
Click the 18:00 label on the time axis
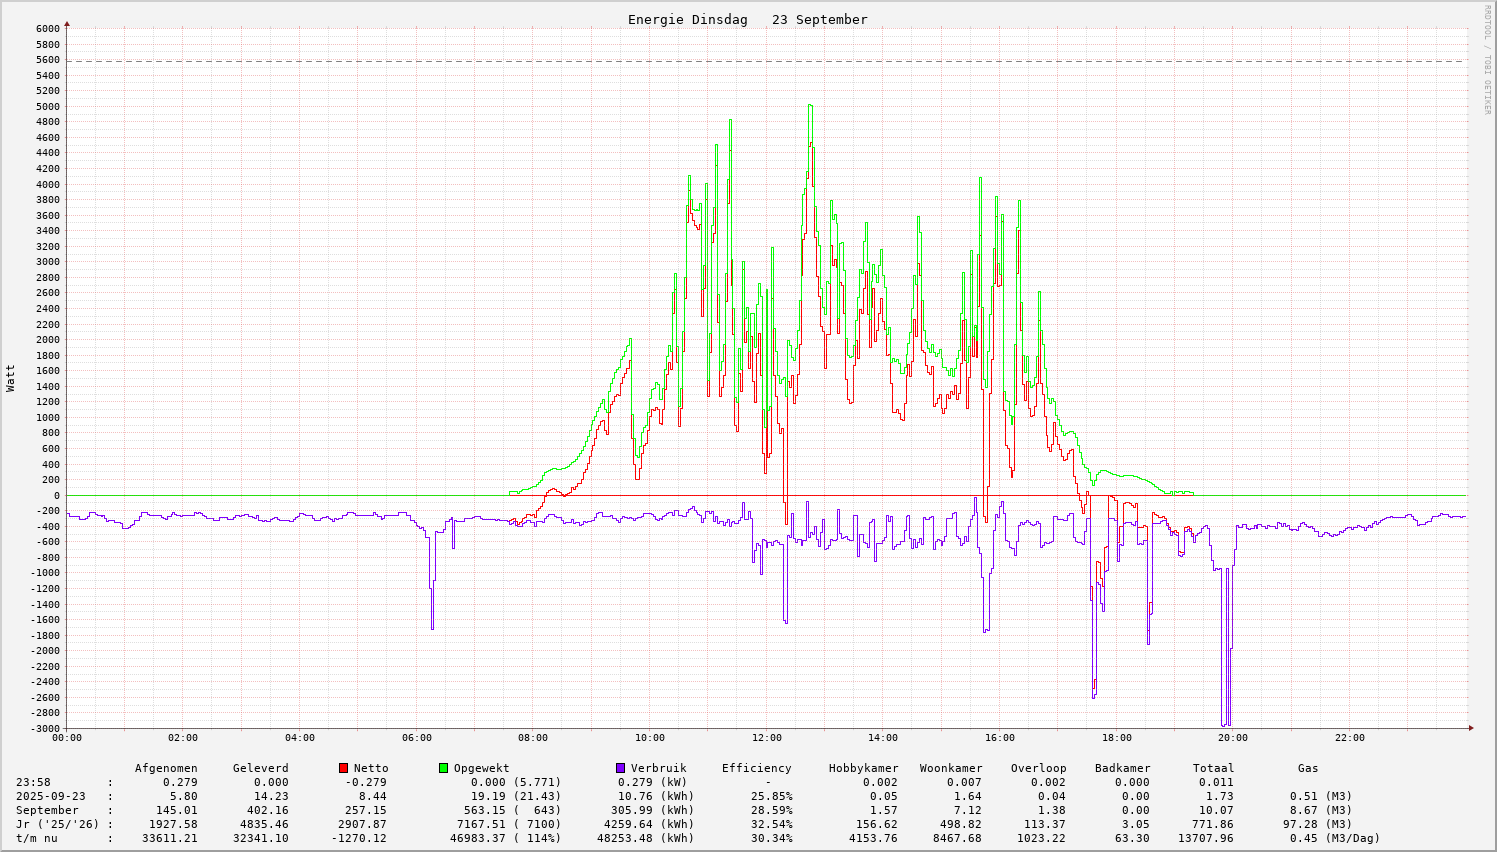click(1117, 738)
